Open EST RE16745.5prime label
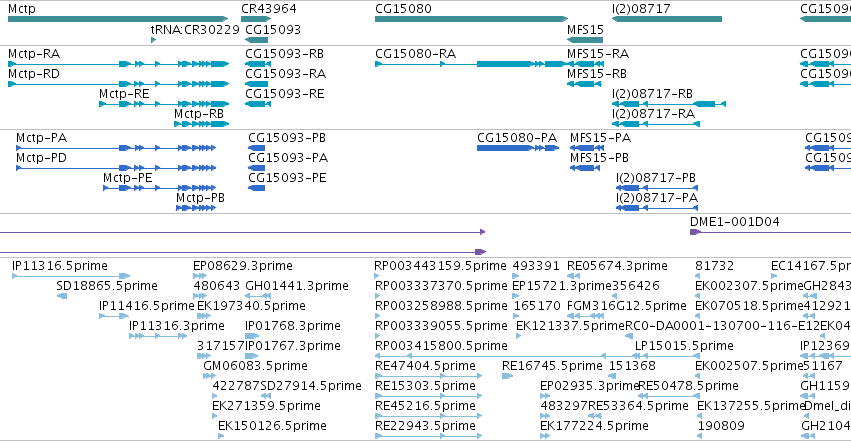This screenshot has height=441, width=851. [x=552, y=366]
